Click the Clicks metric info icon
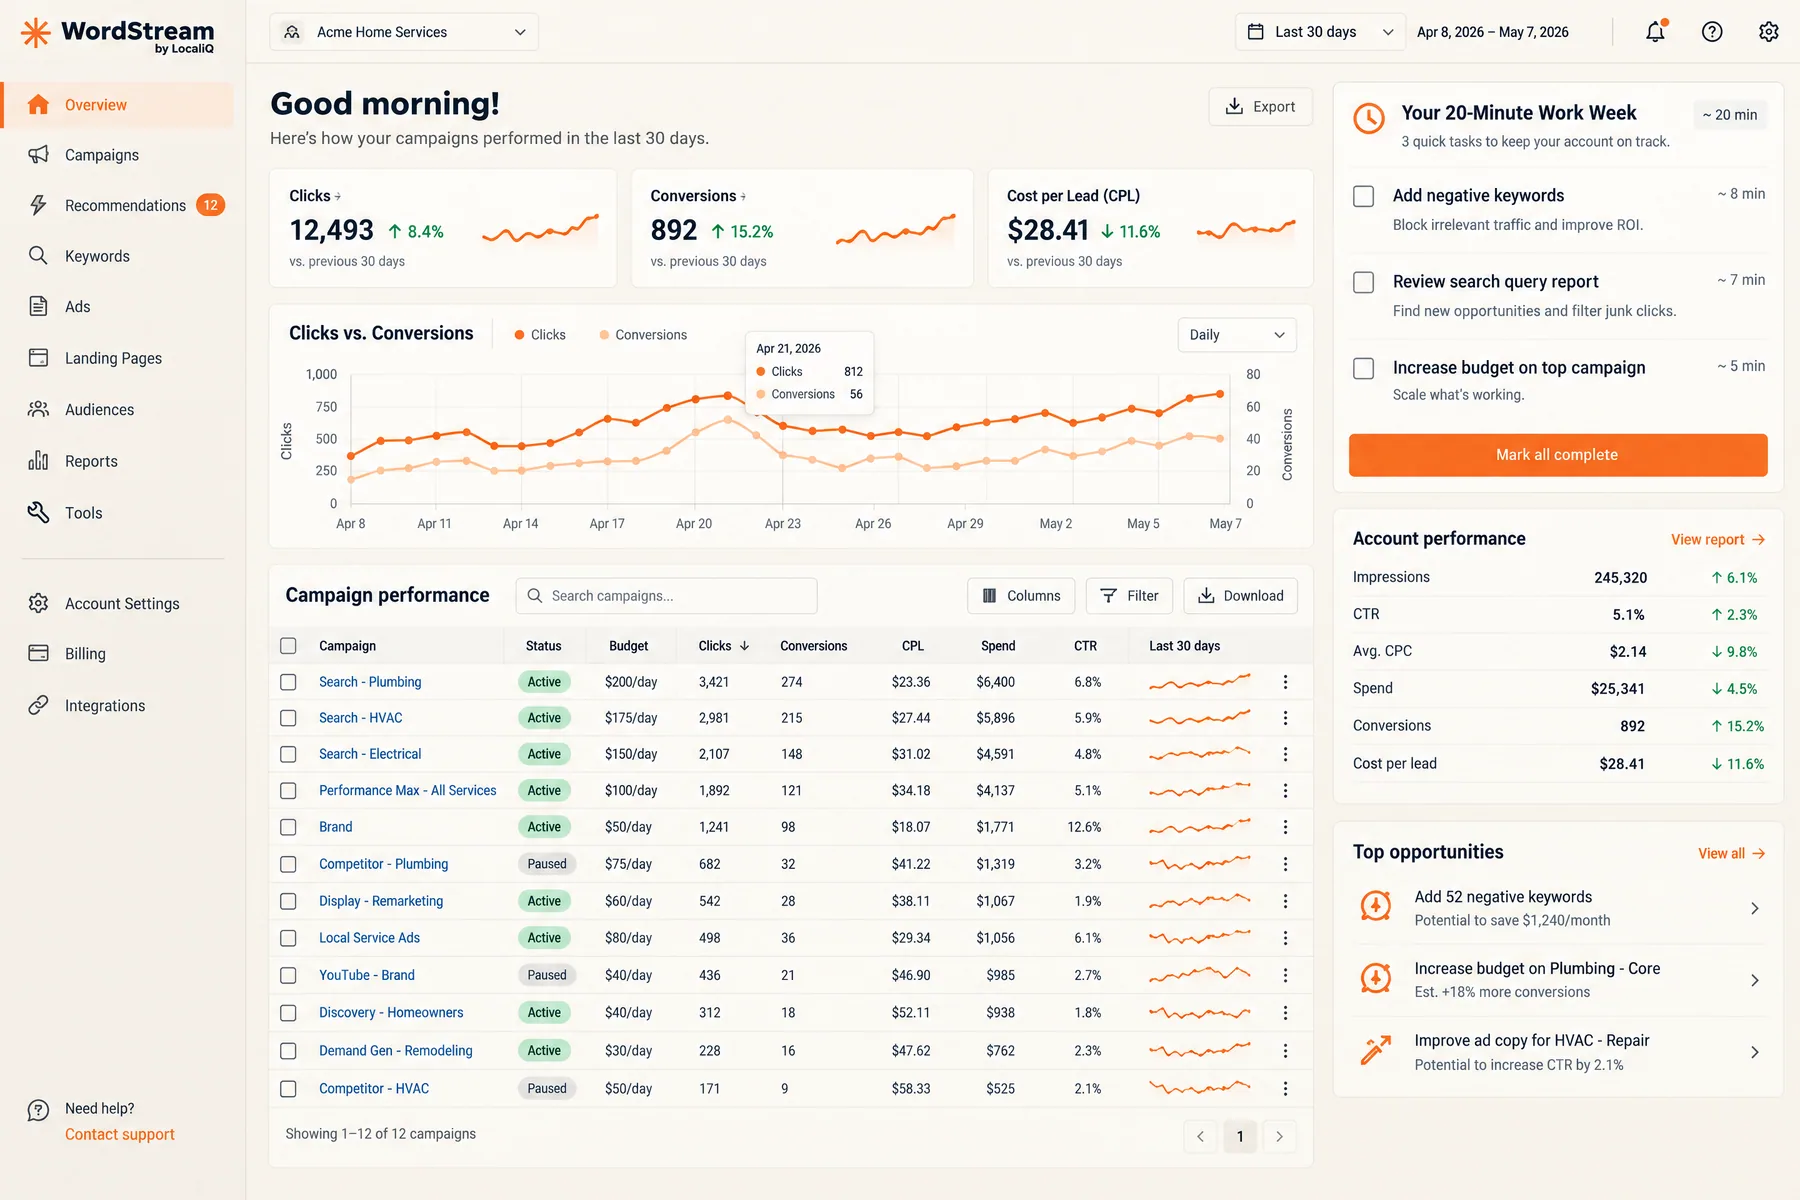 338,197
